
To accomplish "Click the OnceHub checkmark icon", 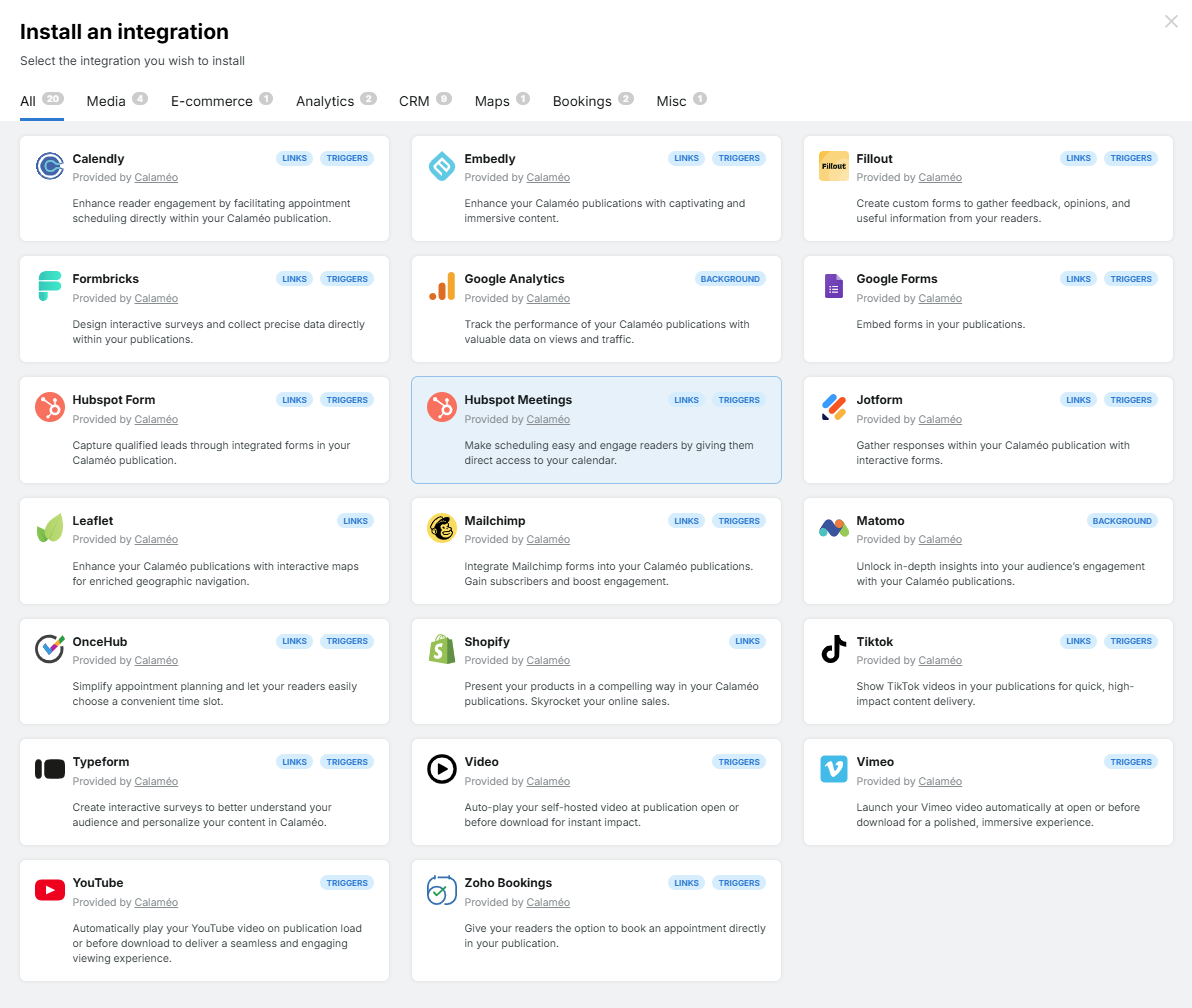I will pos(49,648).
